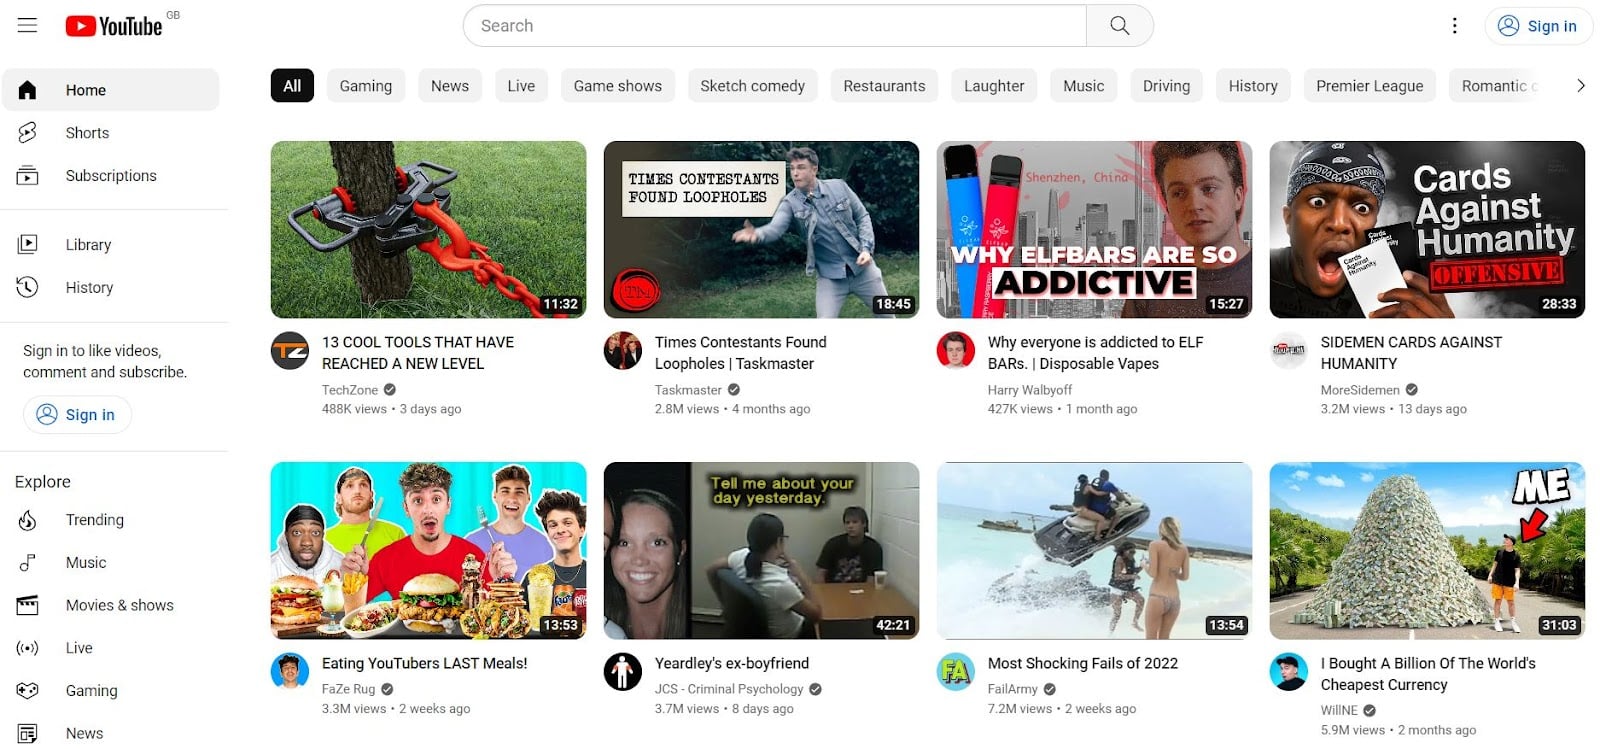
Task: Open 13 Cool Tools video thumbnail
Action: [428, 229]
